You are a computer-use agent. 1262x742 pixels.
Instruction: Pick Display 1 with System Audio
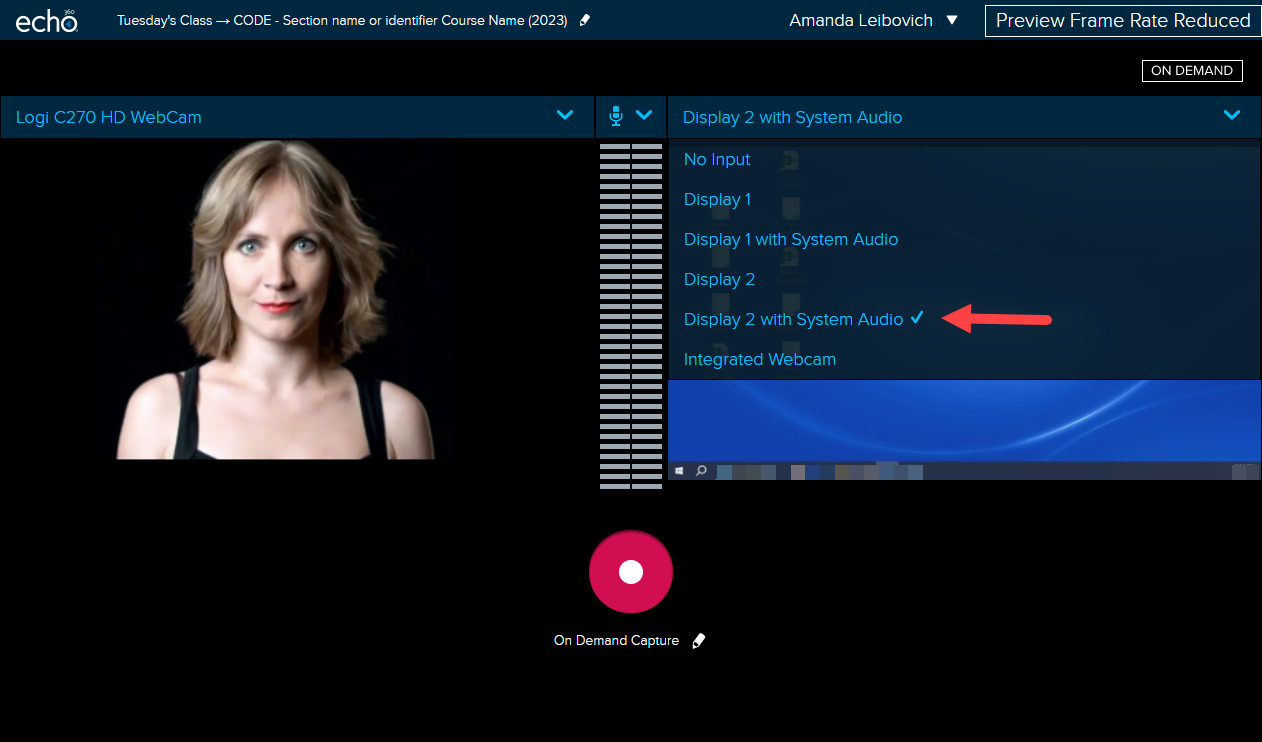(790, 239)
